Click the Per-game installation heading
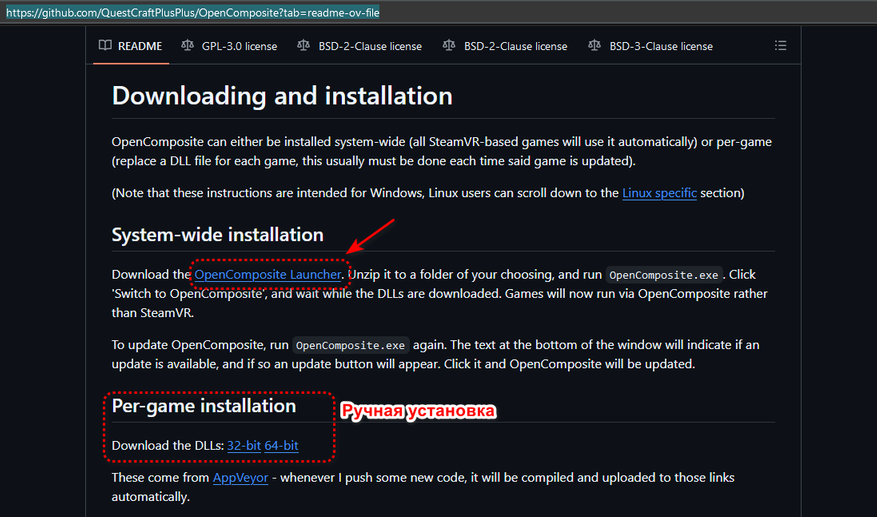Viewport: 877px width, 517px height. pos(204,406)
